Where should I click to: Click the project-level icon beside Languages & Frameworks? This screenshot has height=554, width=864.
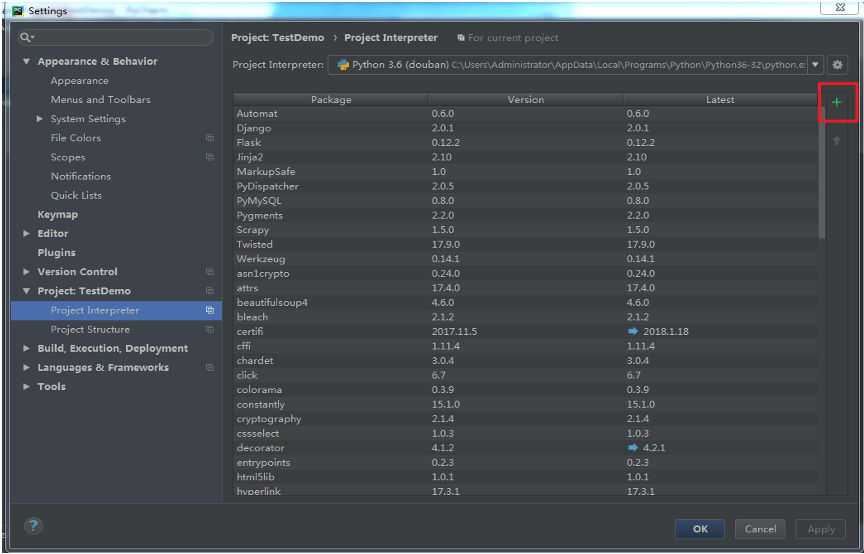[210, 368]
